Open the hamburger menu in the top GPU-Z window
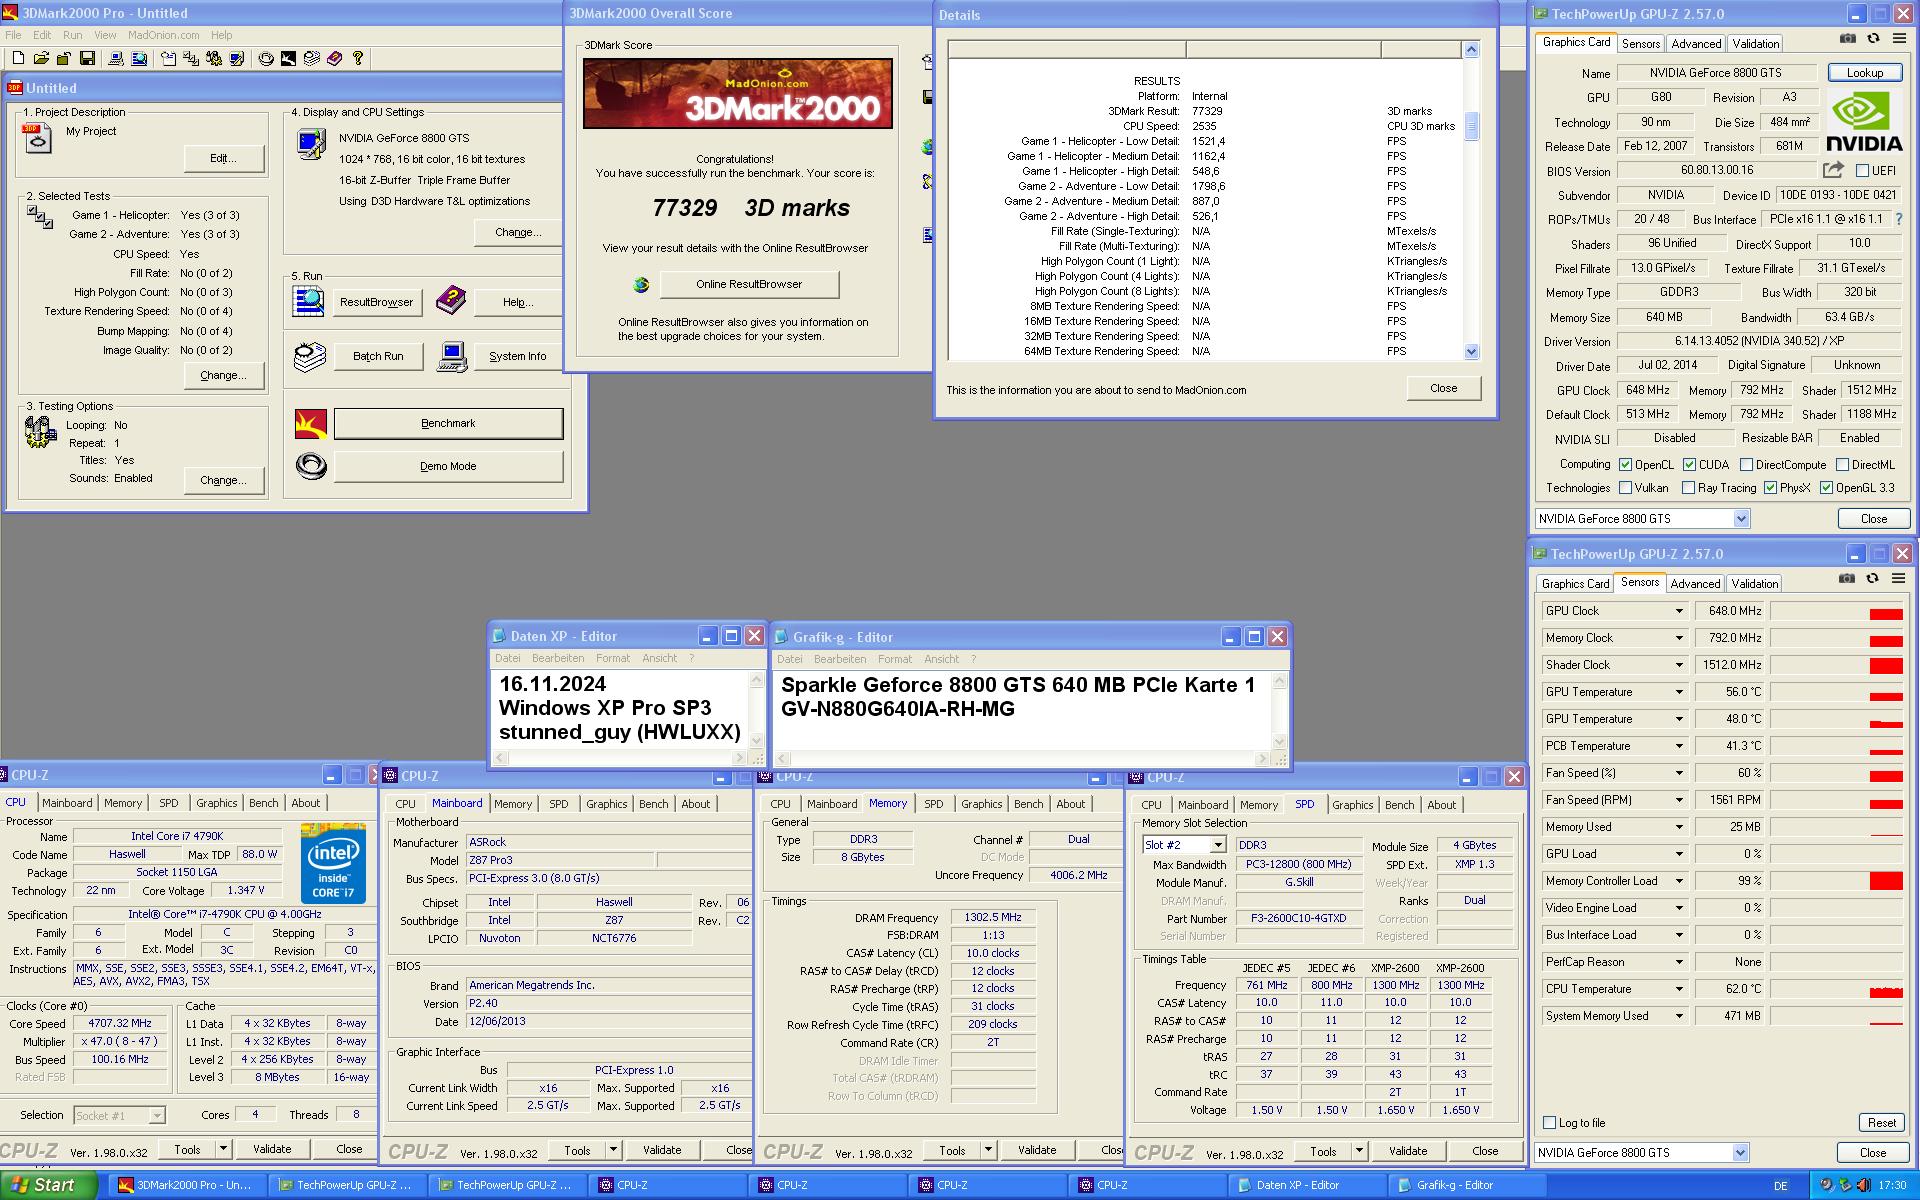Image resolution: width=1920 pixels, height=1200 pixels. point(1898,38)
